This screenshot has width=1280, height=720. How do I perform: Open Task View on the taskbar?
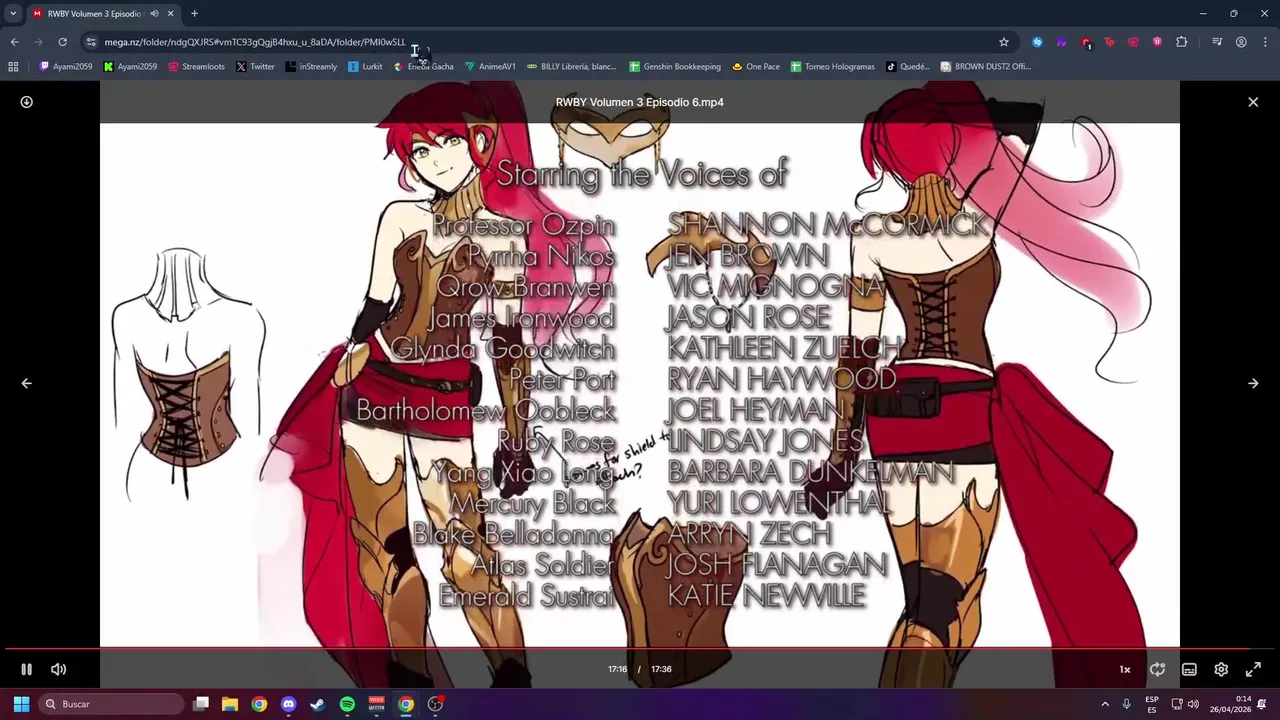(201, 704)
